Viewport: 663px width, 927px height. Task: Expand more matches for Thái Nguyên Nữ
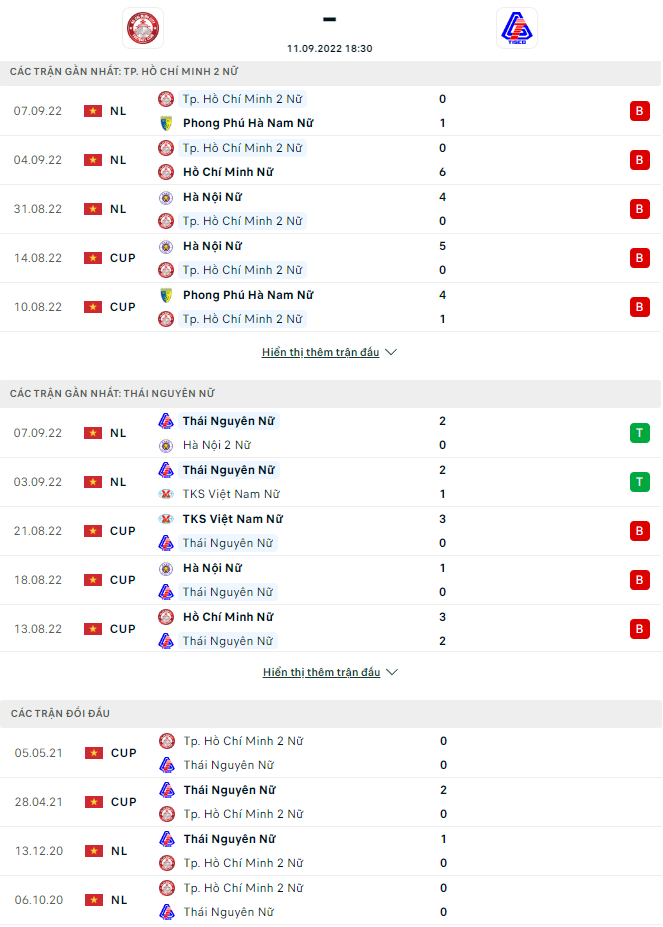tap(321, 673)
